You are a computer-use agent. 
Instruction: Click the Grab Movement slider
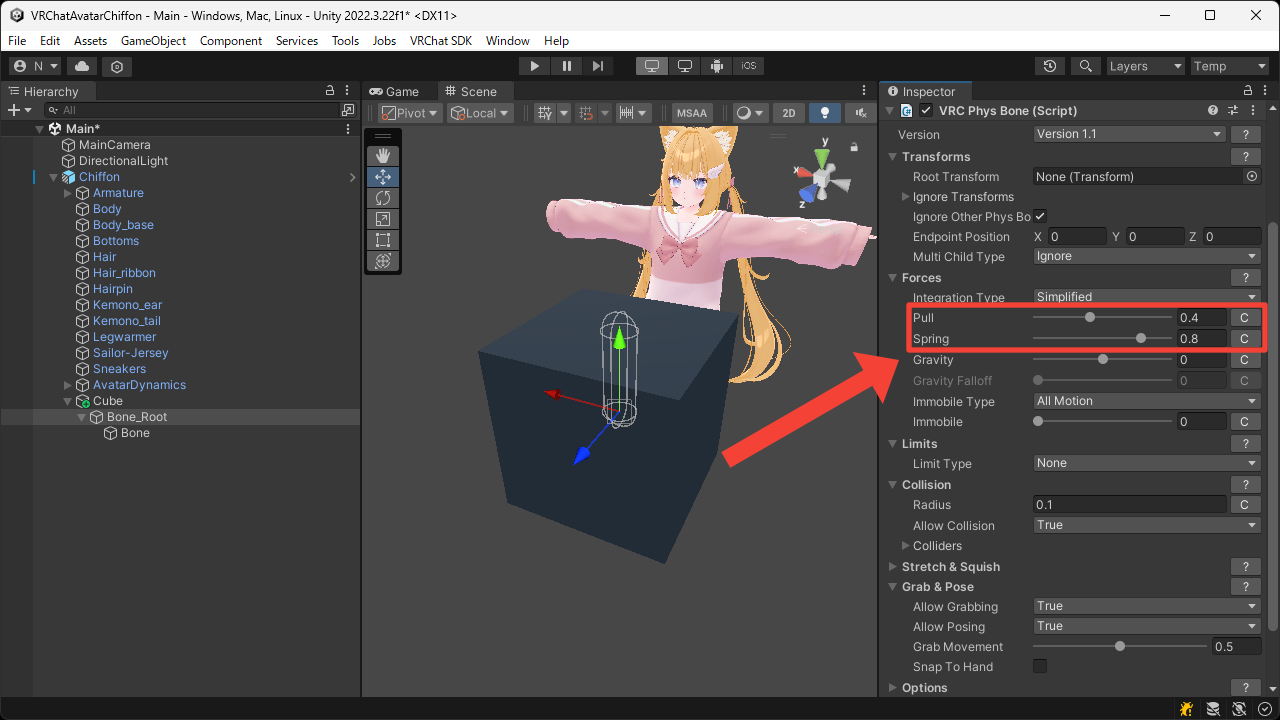tap(1120, 646)
